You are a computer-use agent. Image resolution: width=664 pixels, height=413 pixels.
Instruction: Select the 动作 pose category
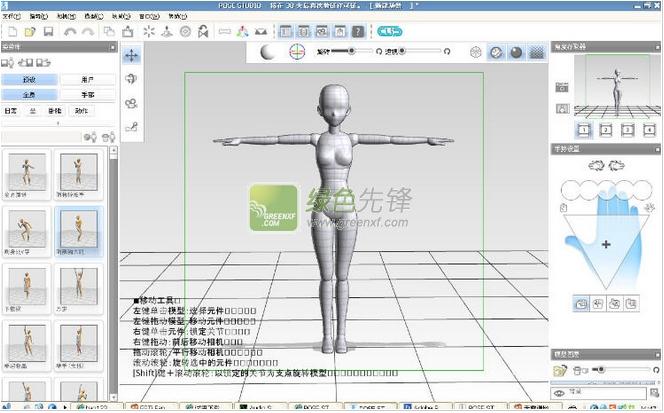click(81, 111)
